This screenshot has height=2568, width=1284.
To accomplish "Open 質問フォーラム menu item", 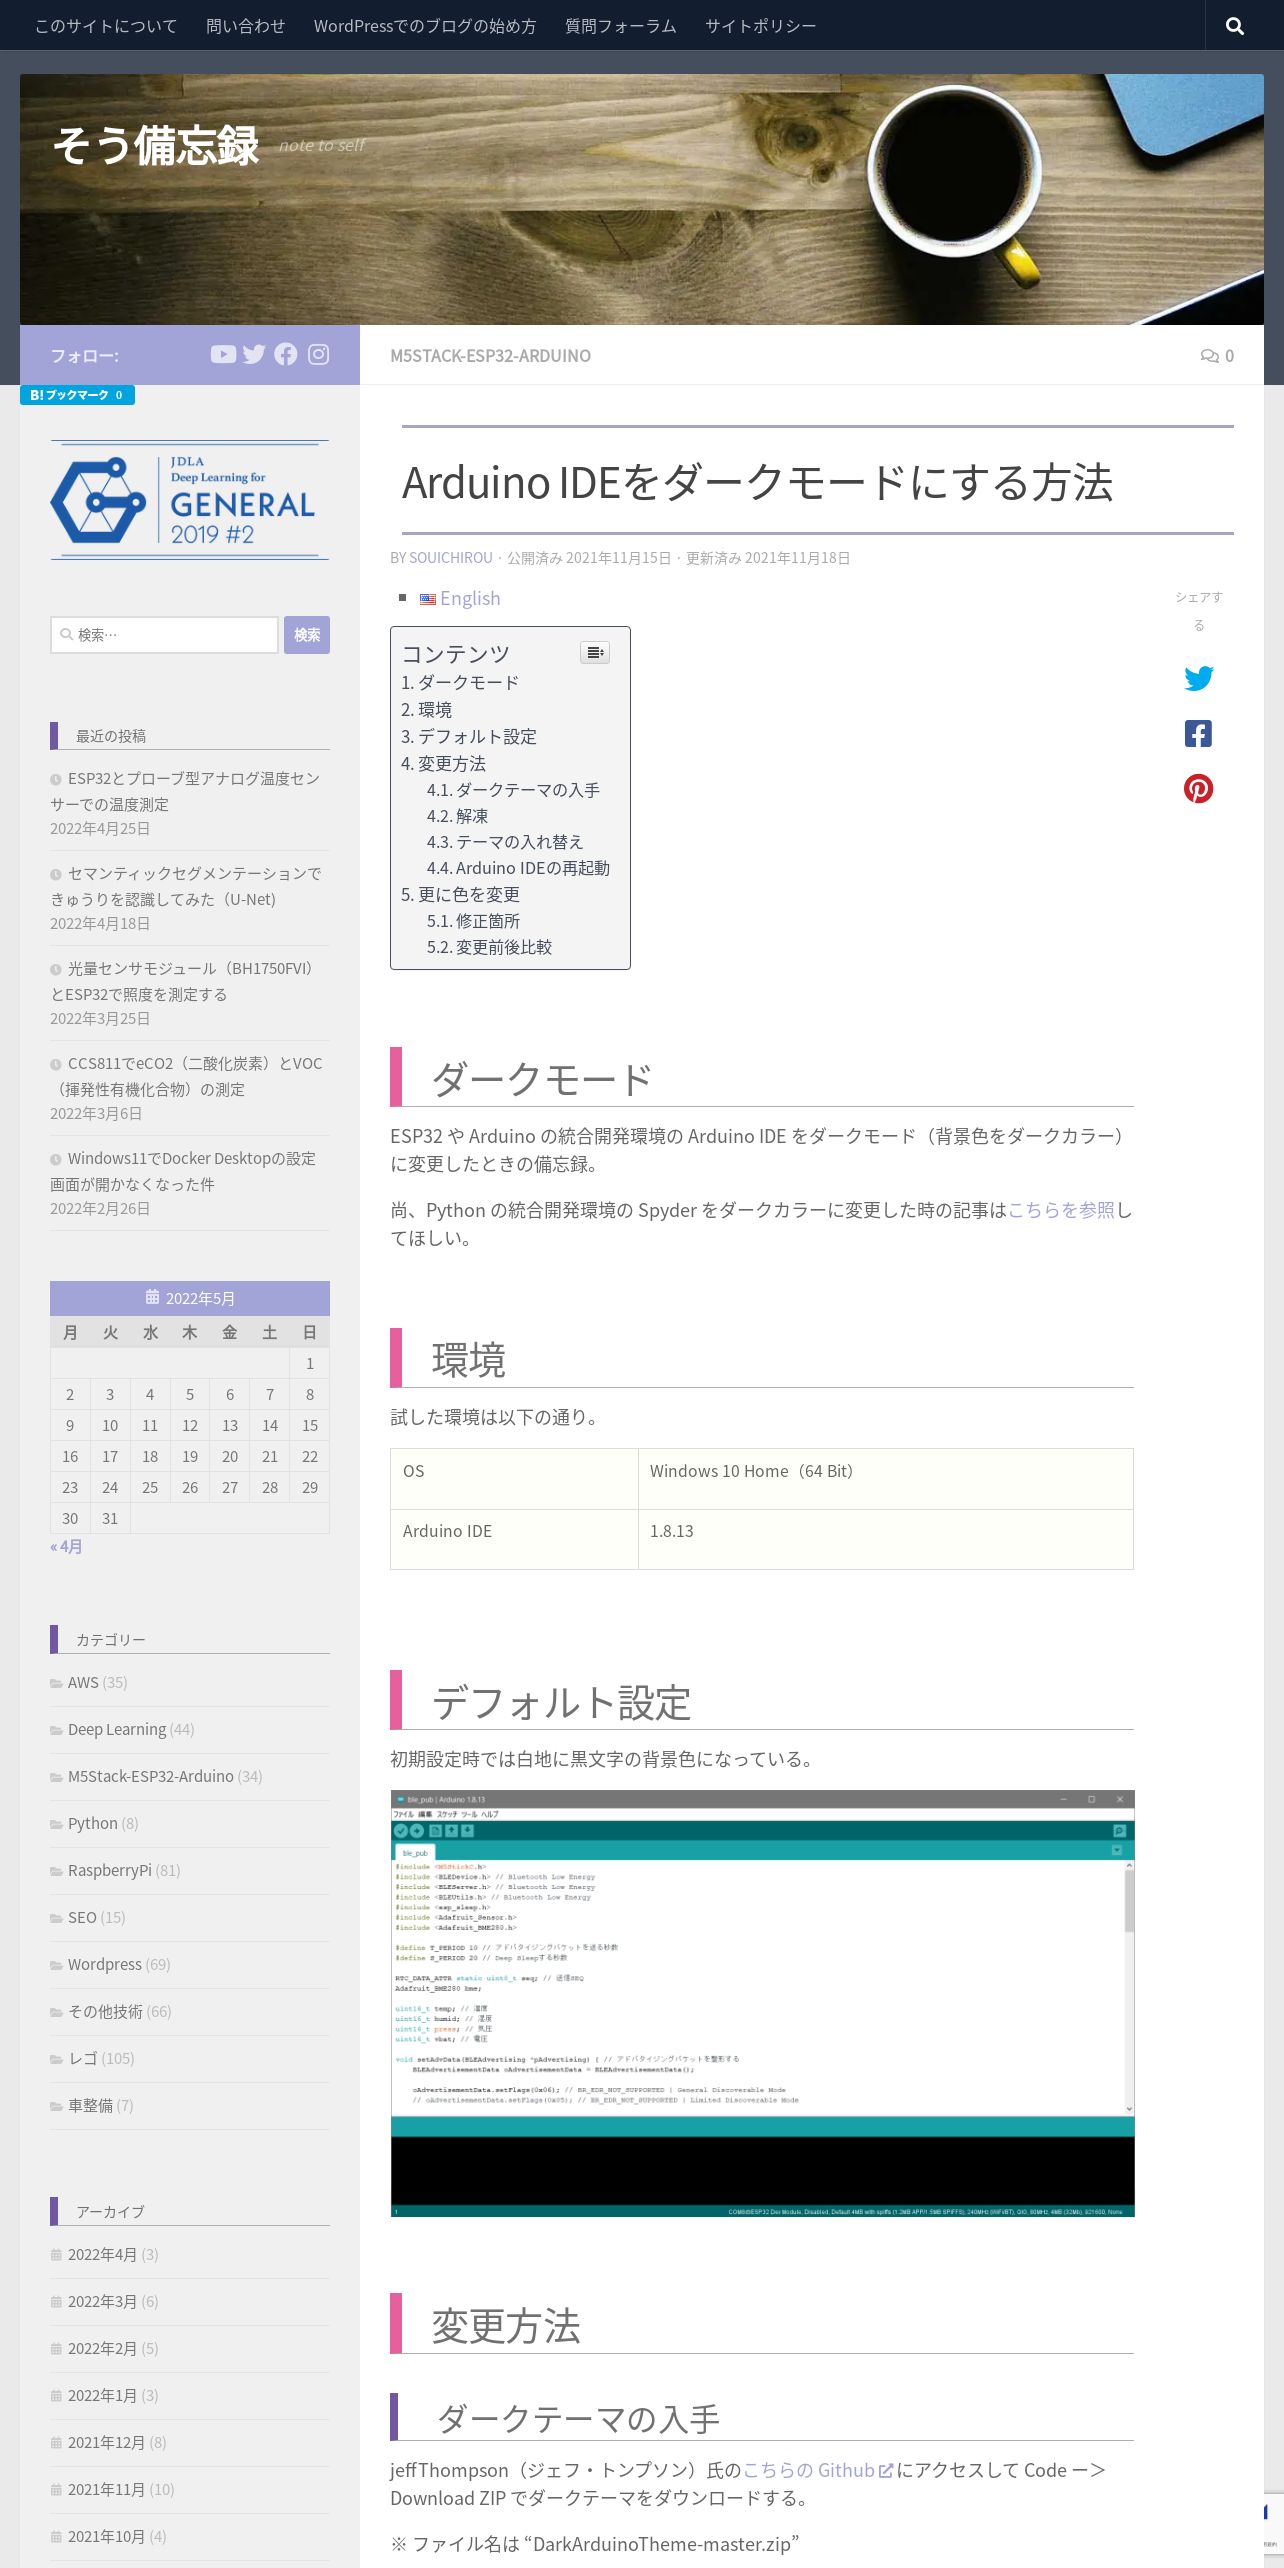I will (621, 26).
